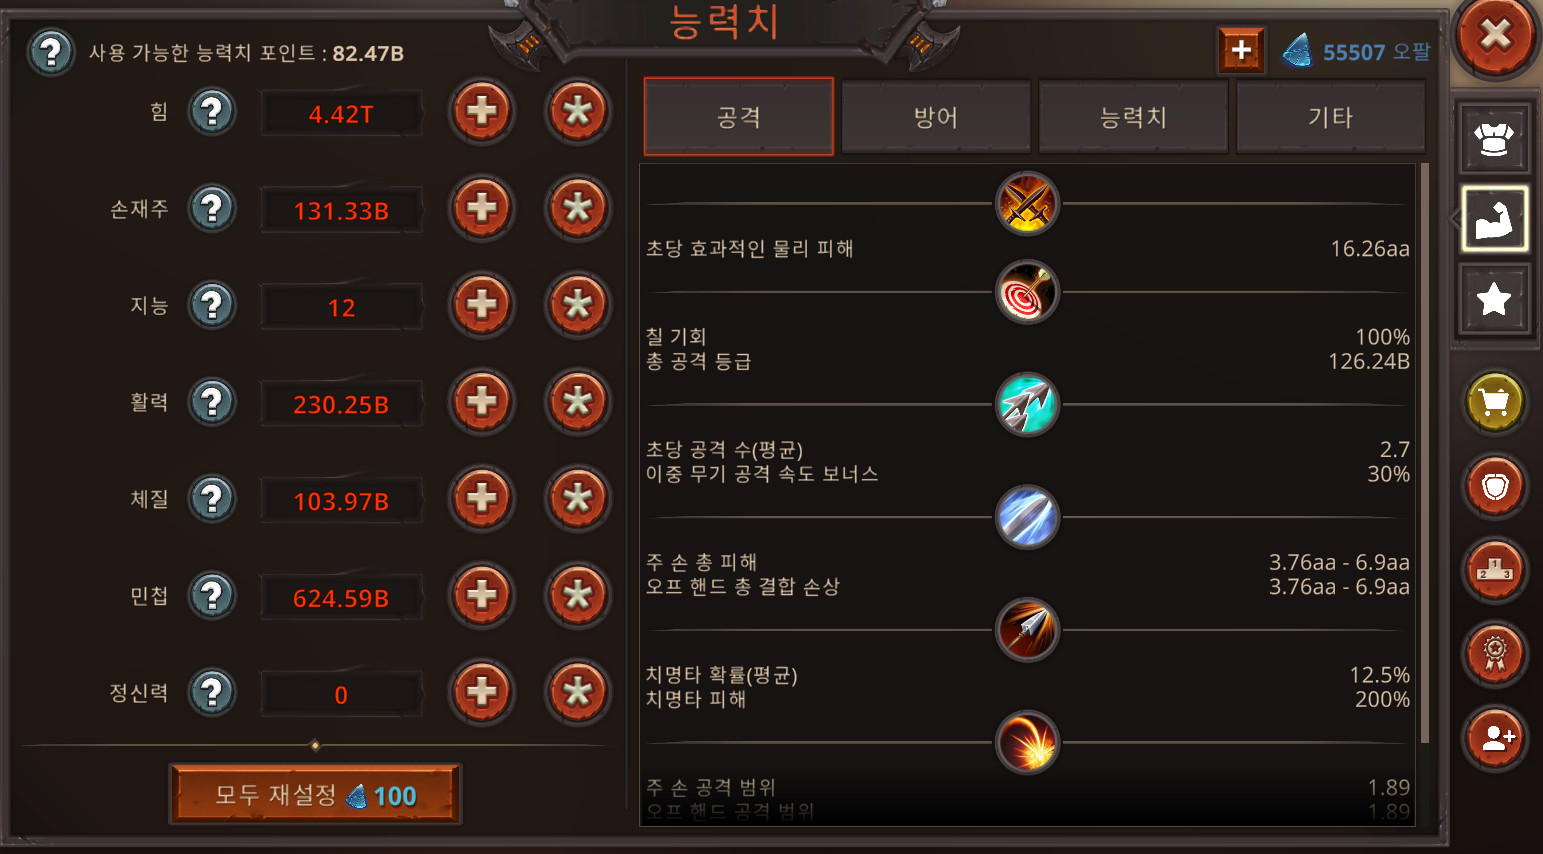
Task: Open the add friend icon
Action: tap(1494, 738)
